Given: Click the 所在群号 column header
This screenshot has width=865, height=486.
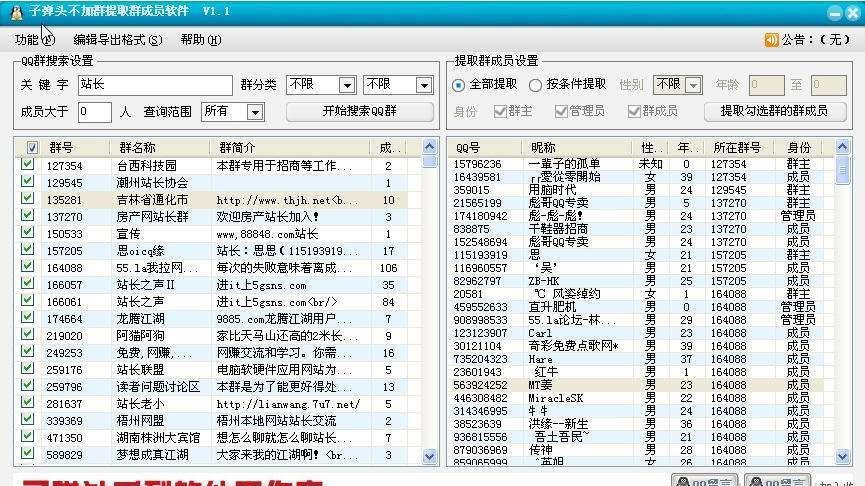Looking at the screenshot, I should [x=737, y=148].
